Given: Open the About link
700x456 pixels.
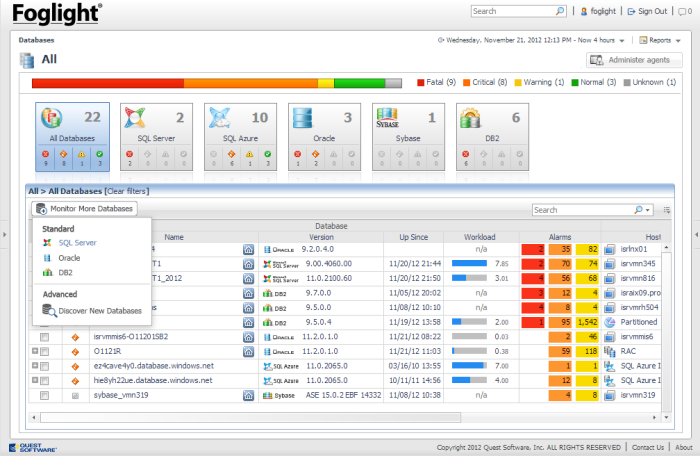Looking at the screenshot, I should 683,447.
